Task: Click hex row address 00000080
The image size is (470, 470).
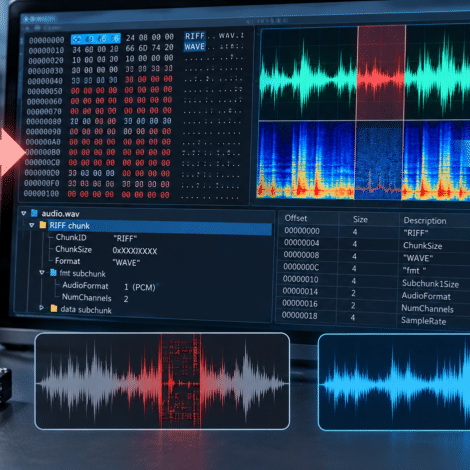Action: point(44,122)
